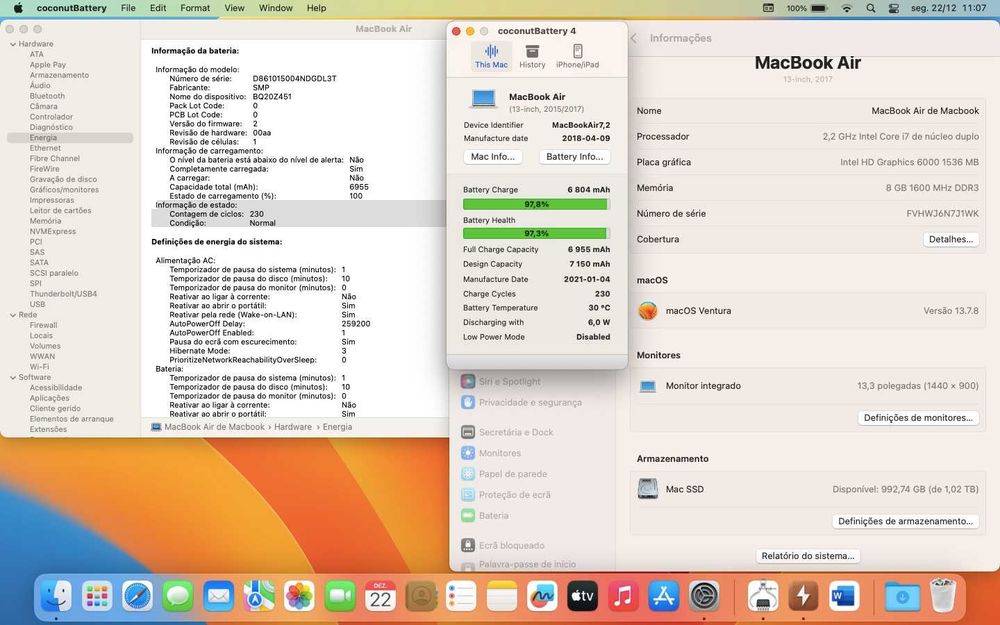Open Ecrã bloqueado settings
The width and height of the screenshot is (1000, 625).
click(503, 545)
